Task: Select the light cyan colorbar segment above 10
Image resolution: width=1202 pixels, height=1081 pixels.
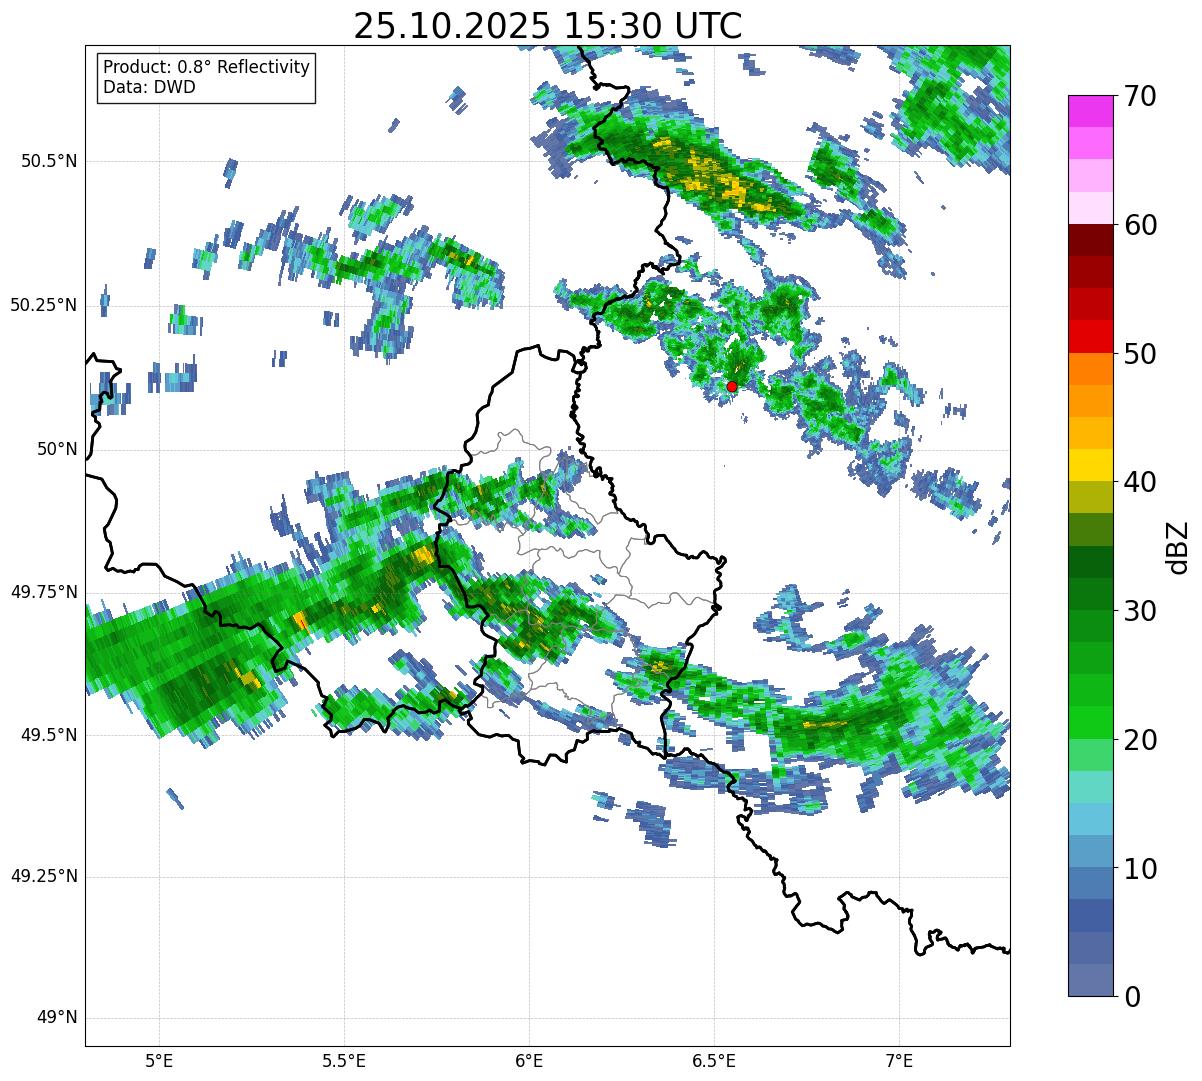Action: pos(1091,819)
